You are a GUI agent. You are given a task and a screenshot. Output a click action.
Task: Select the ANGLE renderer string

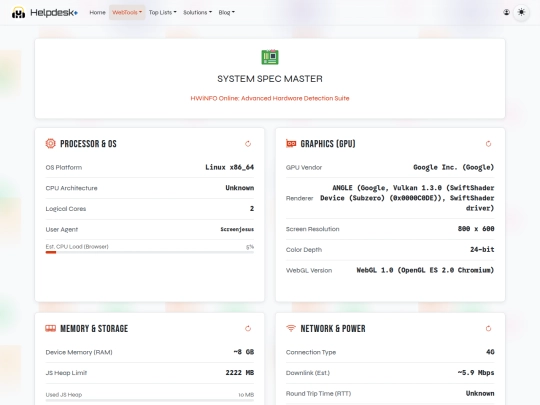407,198
